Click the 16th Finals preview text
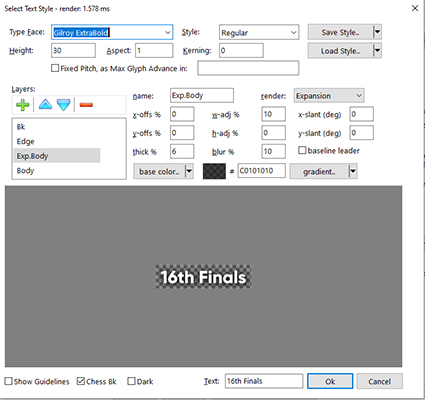The image size is (425, 400). click(203, 277)
